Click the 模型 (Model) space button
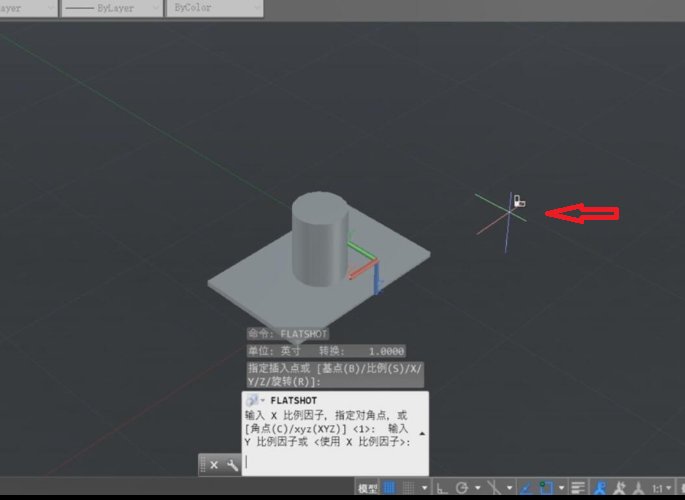 point(367,489)
